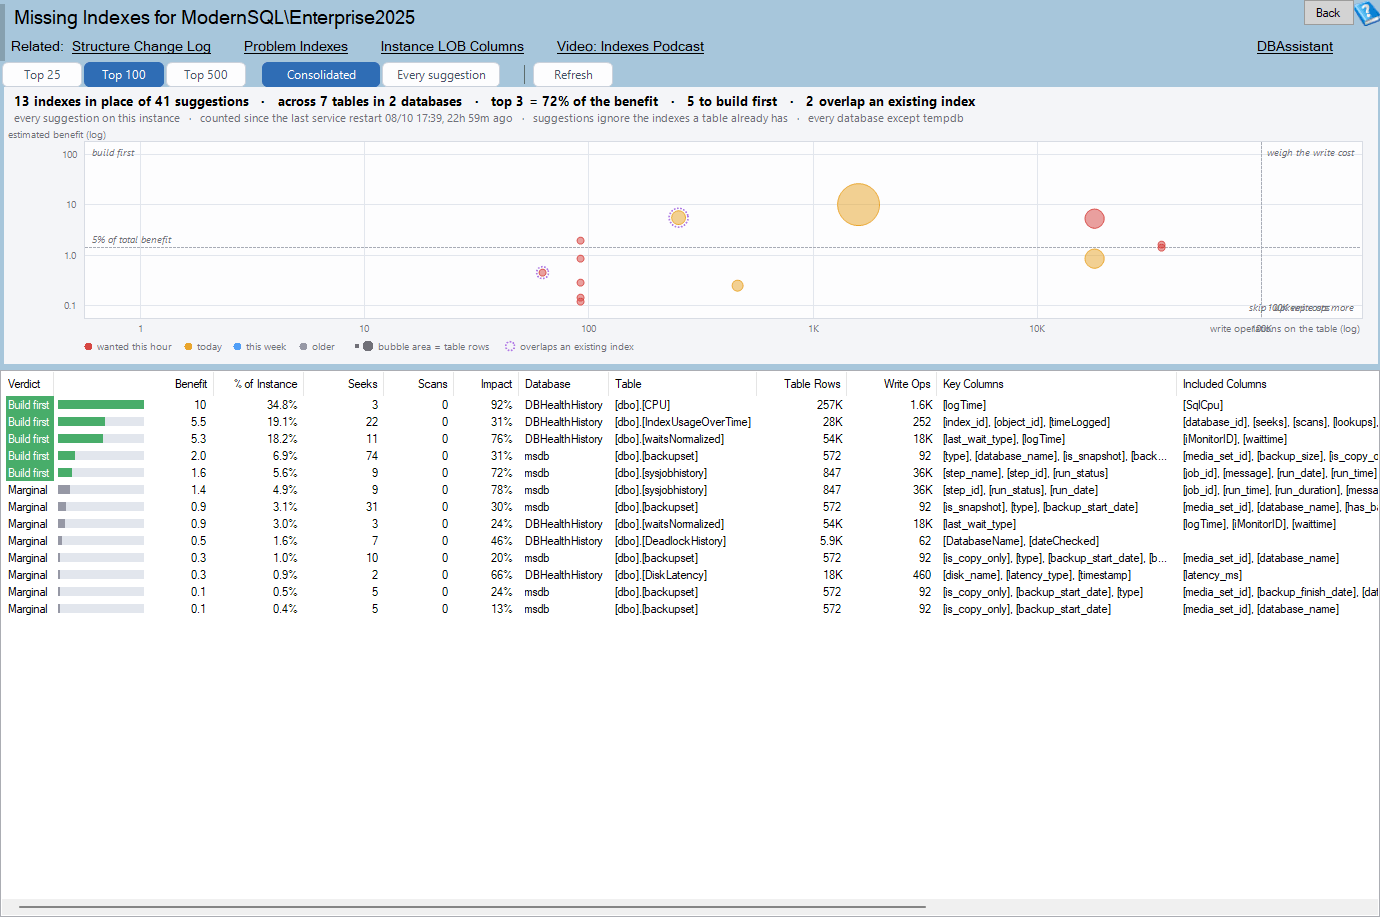Click the yellow bubble with dotted overlap ring
The width and height of the screenshot is (1380, 917).
678,217
